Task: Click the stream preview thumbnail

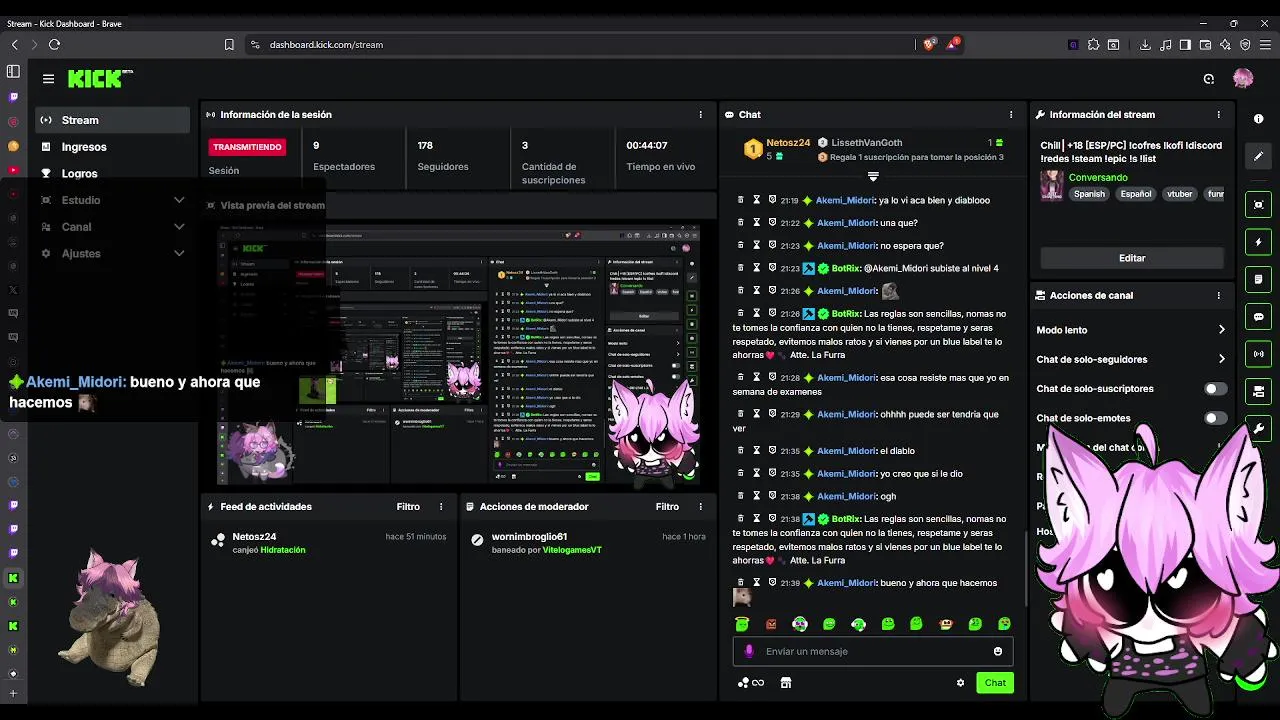Action: tap(459, 353)
